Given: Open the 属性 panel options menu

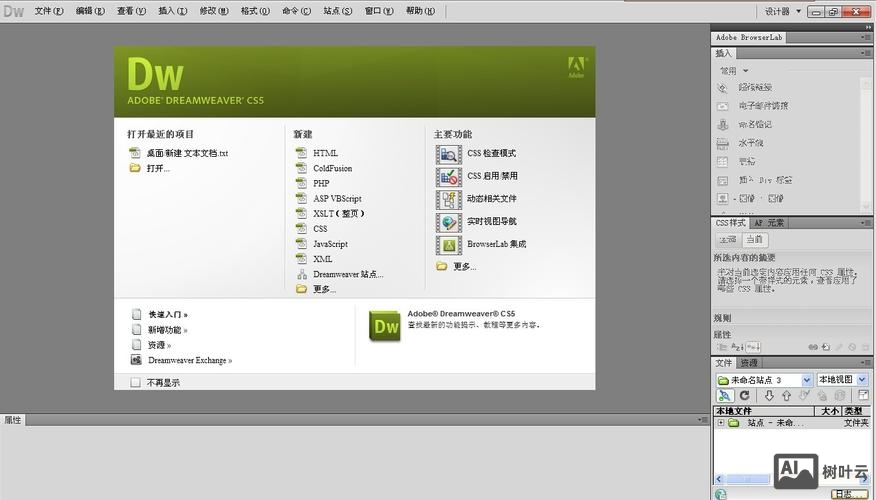Looking at the screenshot, I should click(x=703, y=420).
